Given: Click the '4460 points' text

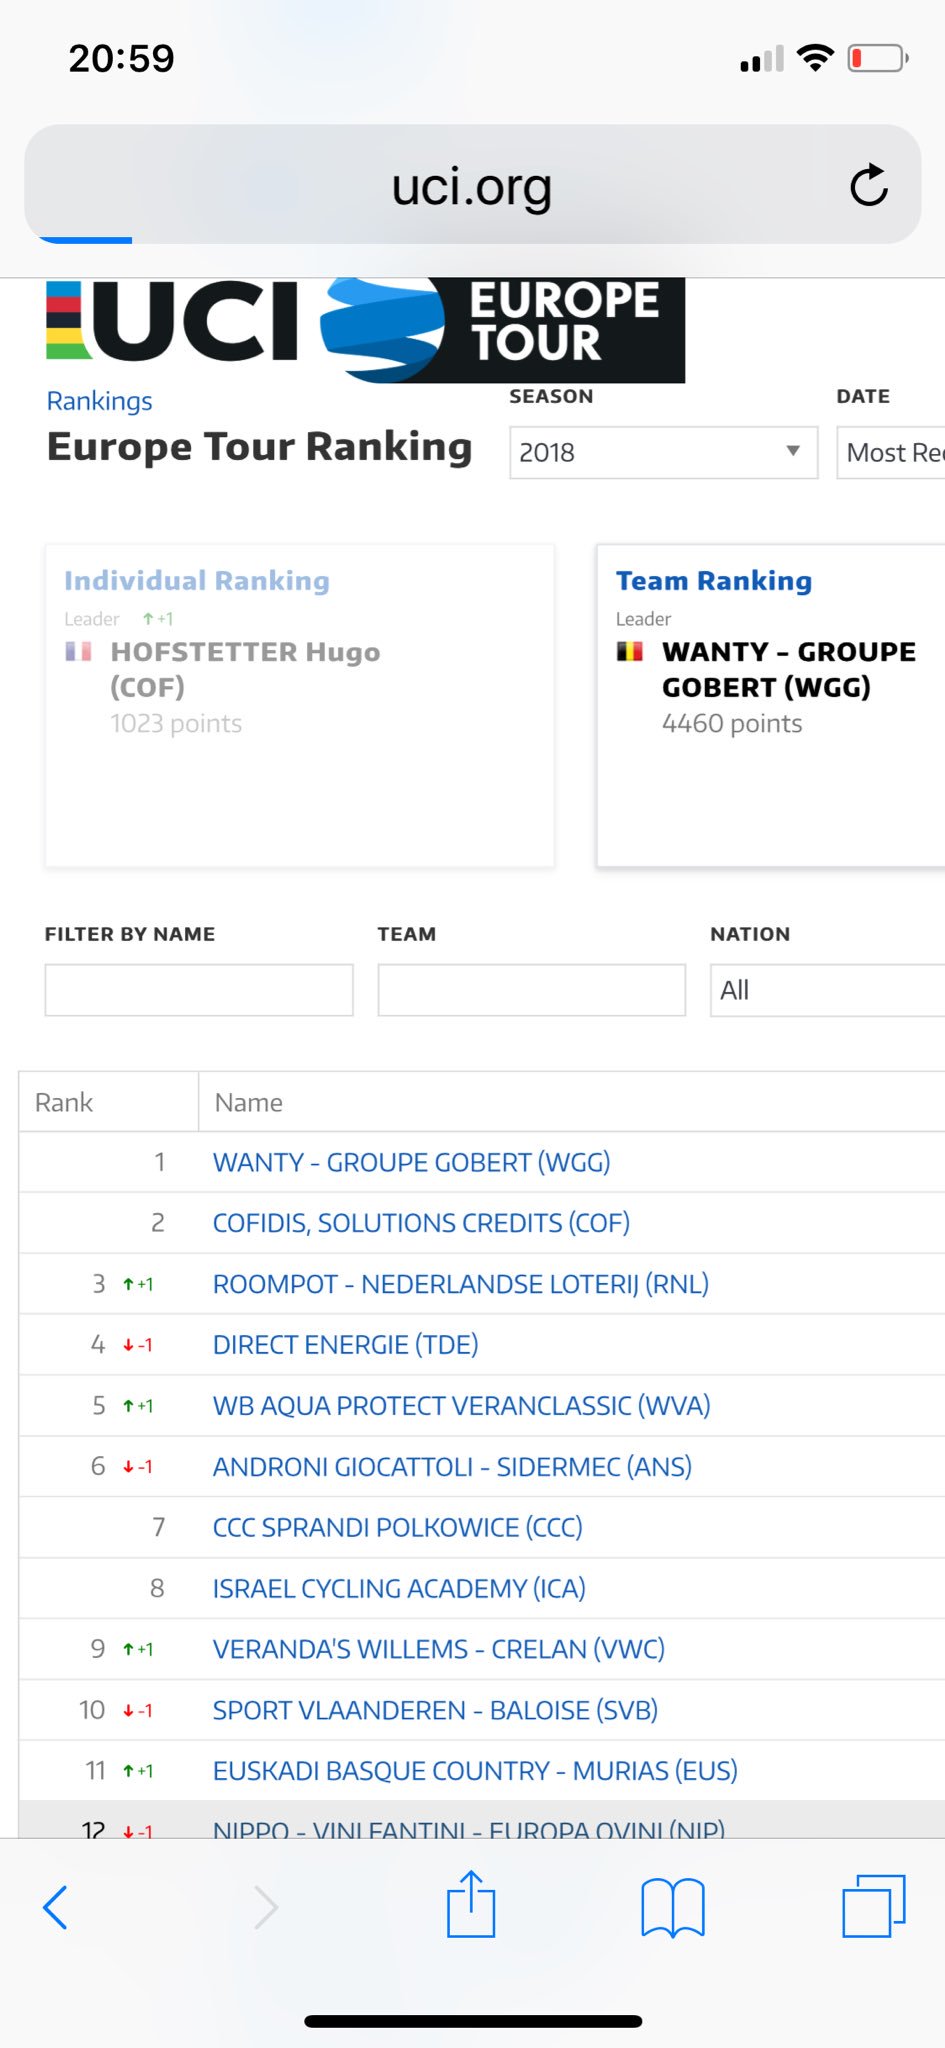Looking at the screenshot, I should (x=732, y=723).
